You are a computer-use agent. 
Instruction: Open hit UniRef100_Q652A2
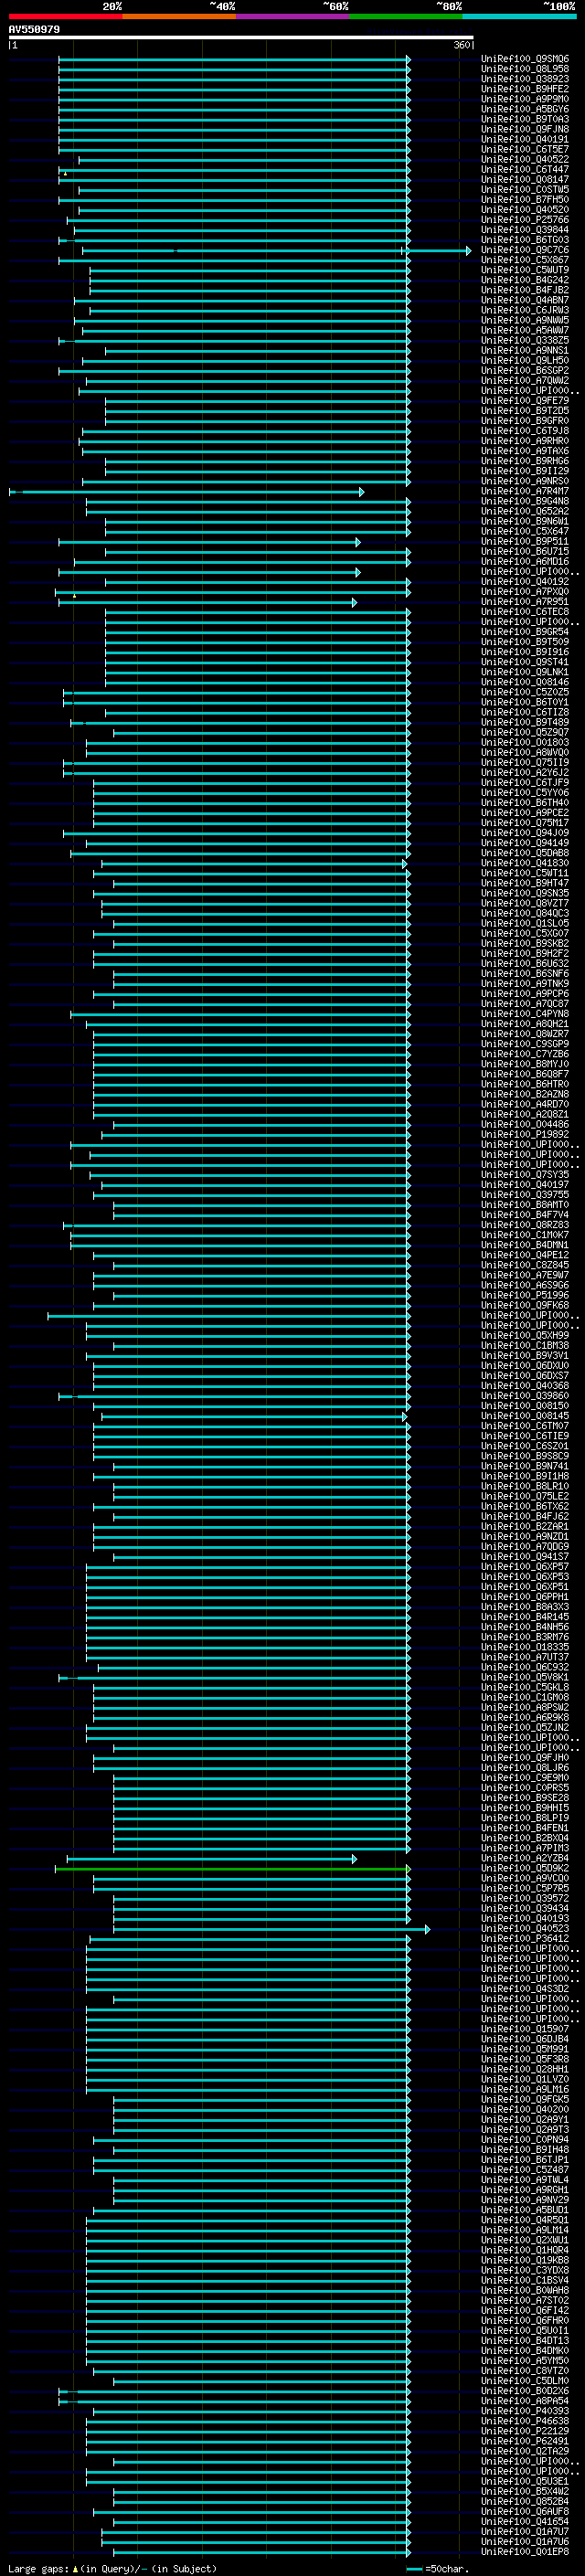pyautogui.click(x=525, y=511)
